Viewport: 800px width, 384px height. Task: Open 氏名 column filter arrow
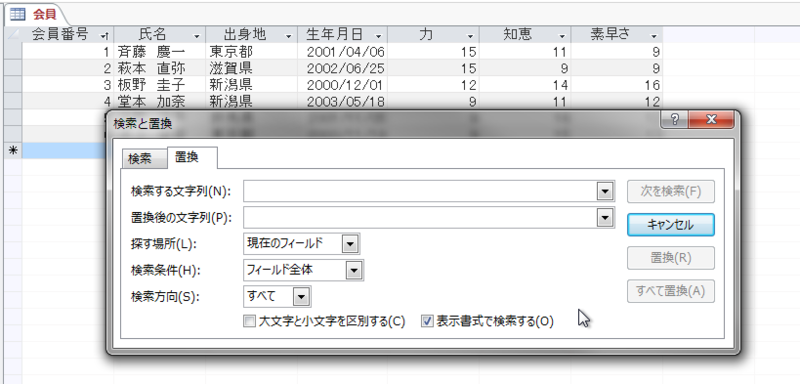[x=197, y=36]
